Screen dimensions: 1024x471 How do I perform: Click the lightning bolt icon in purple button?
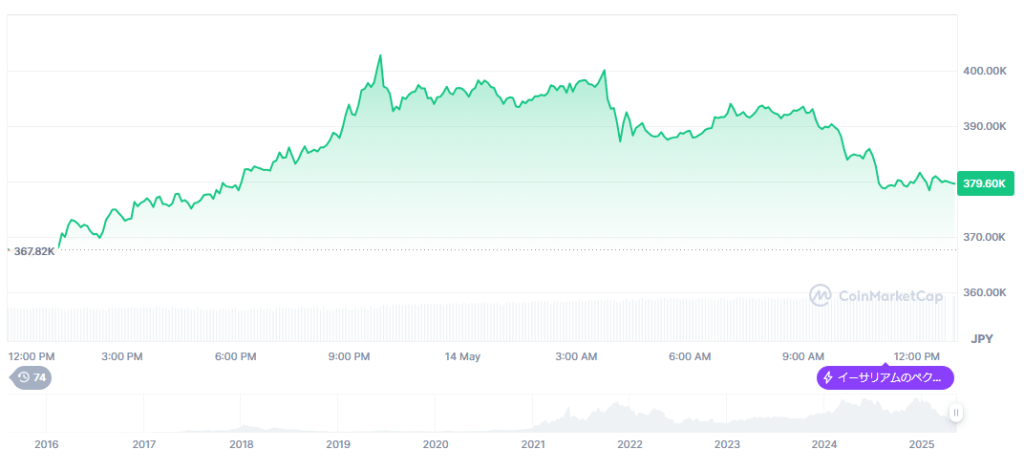(x=828, y=378)
